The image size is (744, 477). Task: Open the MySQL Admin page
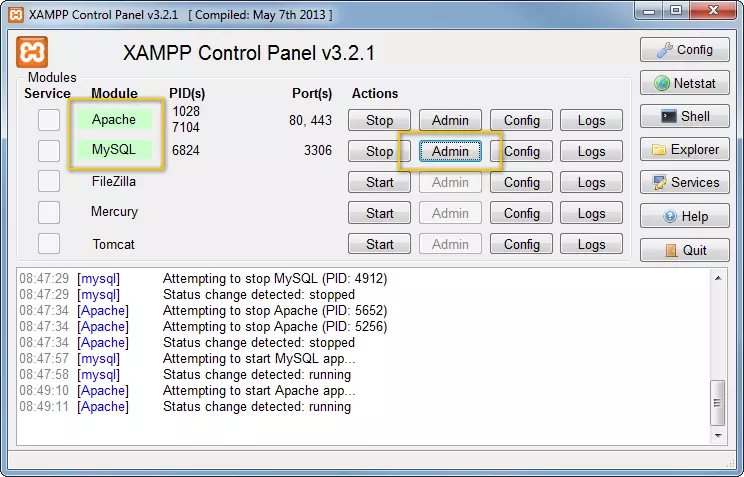click(450, 151)
